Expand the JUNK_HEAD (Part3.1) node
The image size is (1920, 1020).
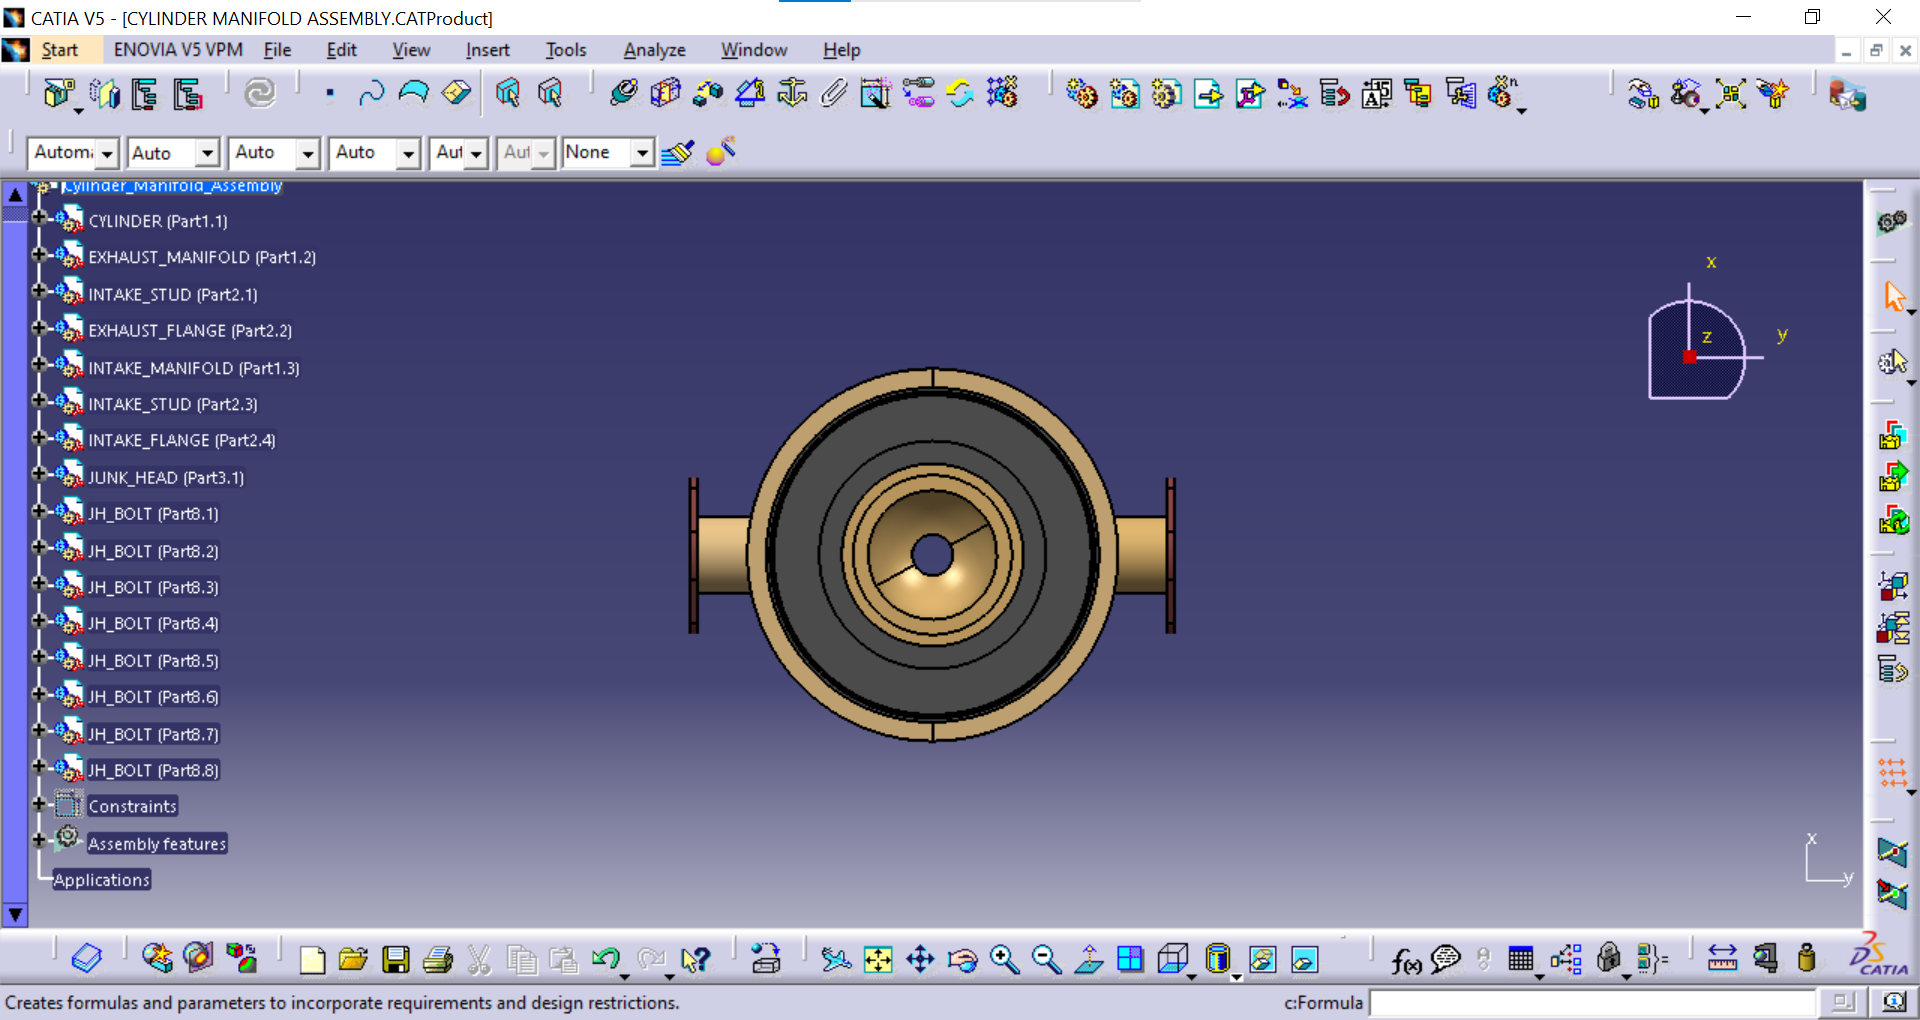[x=39, y=474]
